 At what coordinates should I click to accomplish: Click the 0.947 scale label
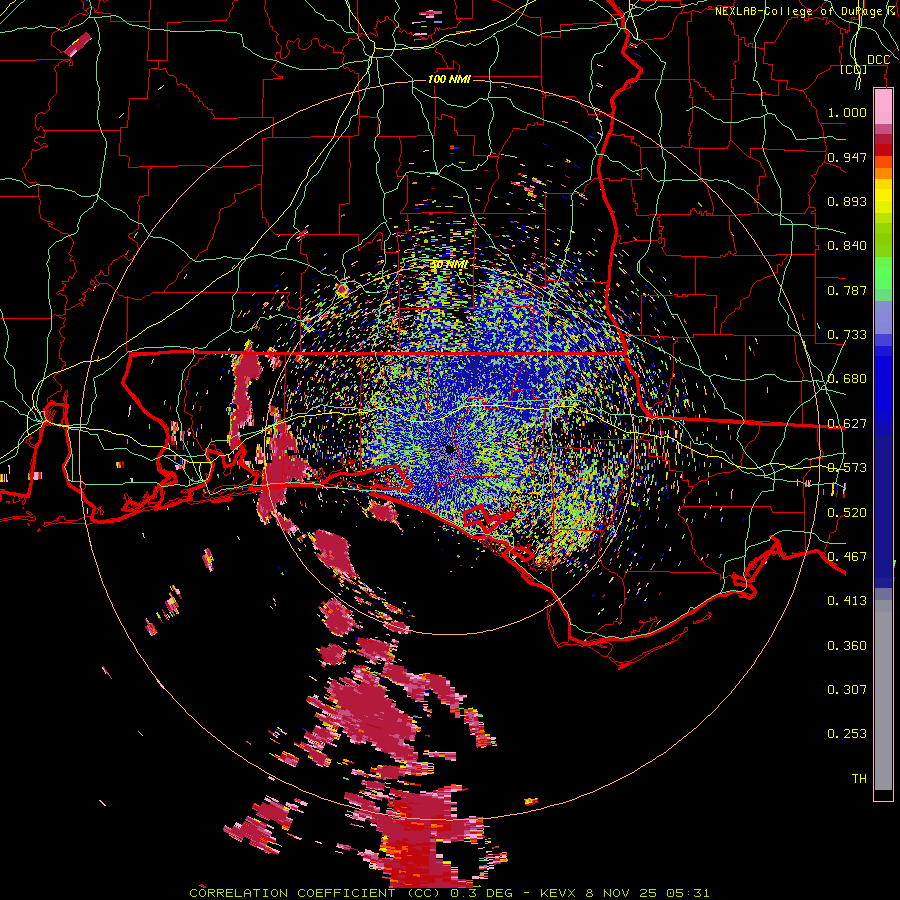(x=847, y=157)
